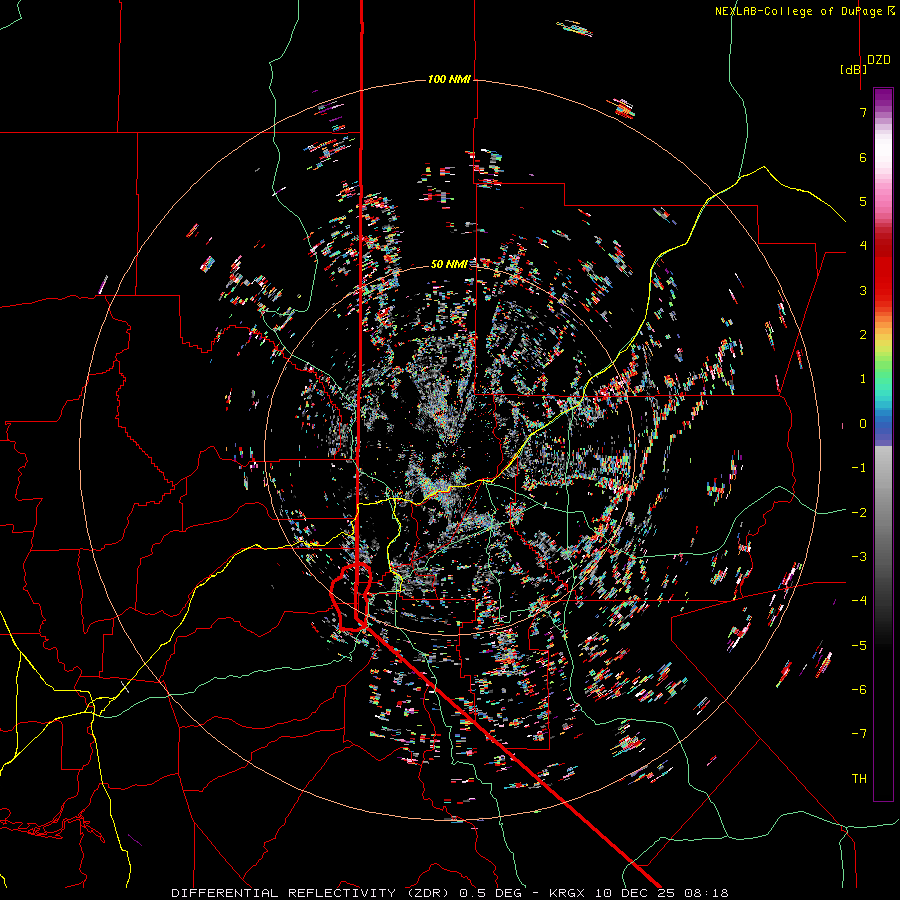Click the -3 dB label on the legend
Screen dimensions: 900x900
tap(859, 556)
